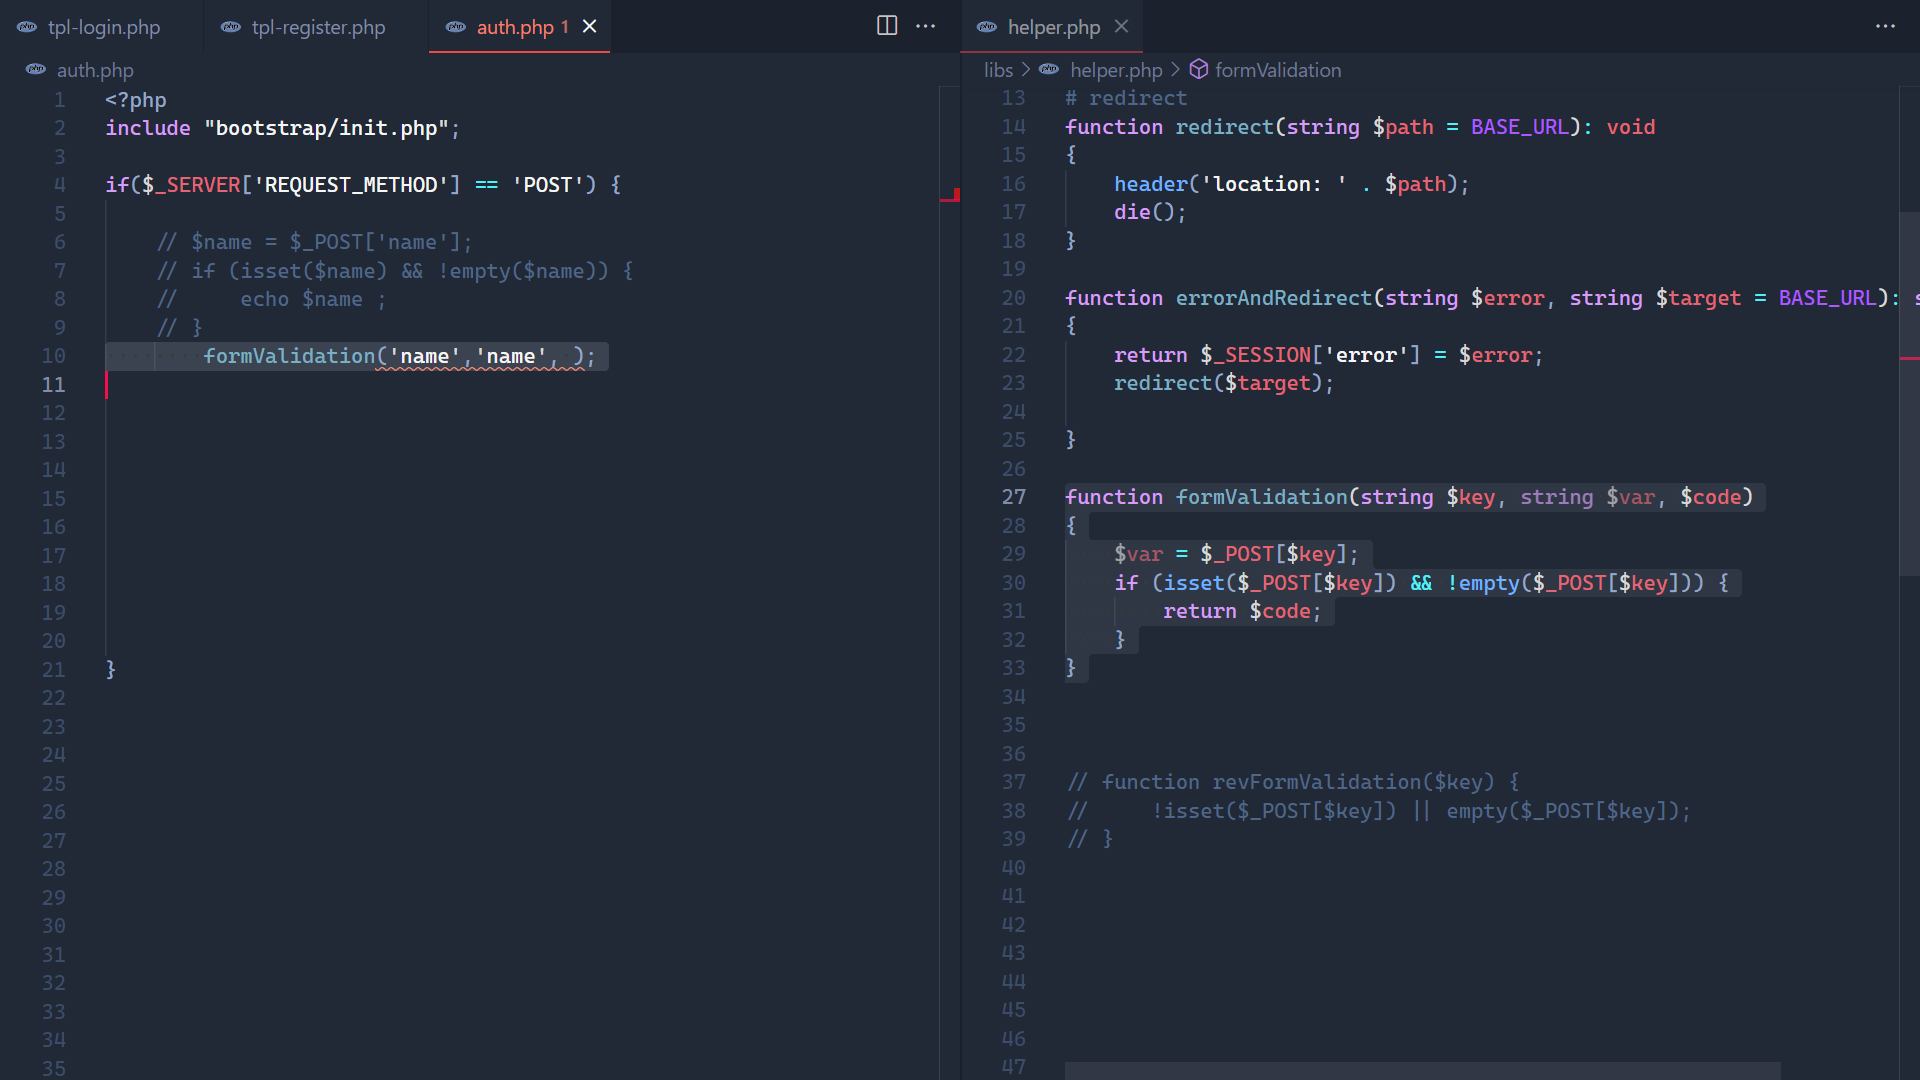Click commented 'echo $name' line

click(272, 299)
